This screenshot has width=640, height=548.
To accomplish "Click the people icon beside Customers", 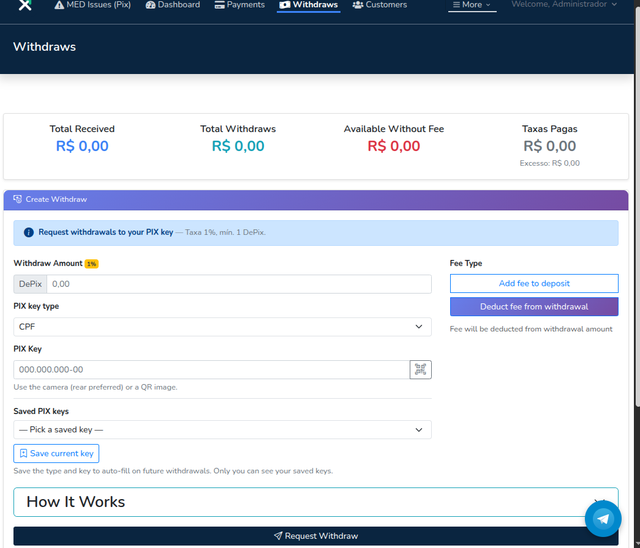I will [358, 5].
